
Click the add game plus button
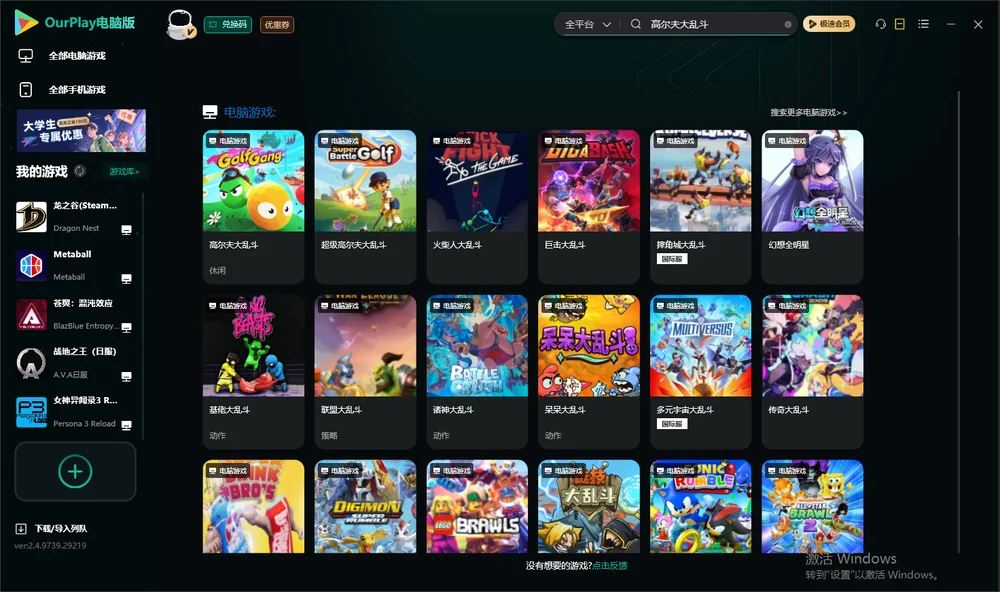75,472
